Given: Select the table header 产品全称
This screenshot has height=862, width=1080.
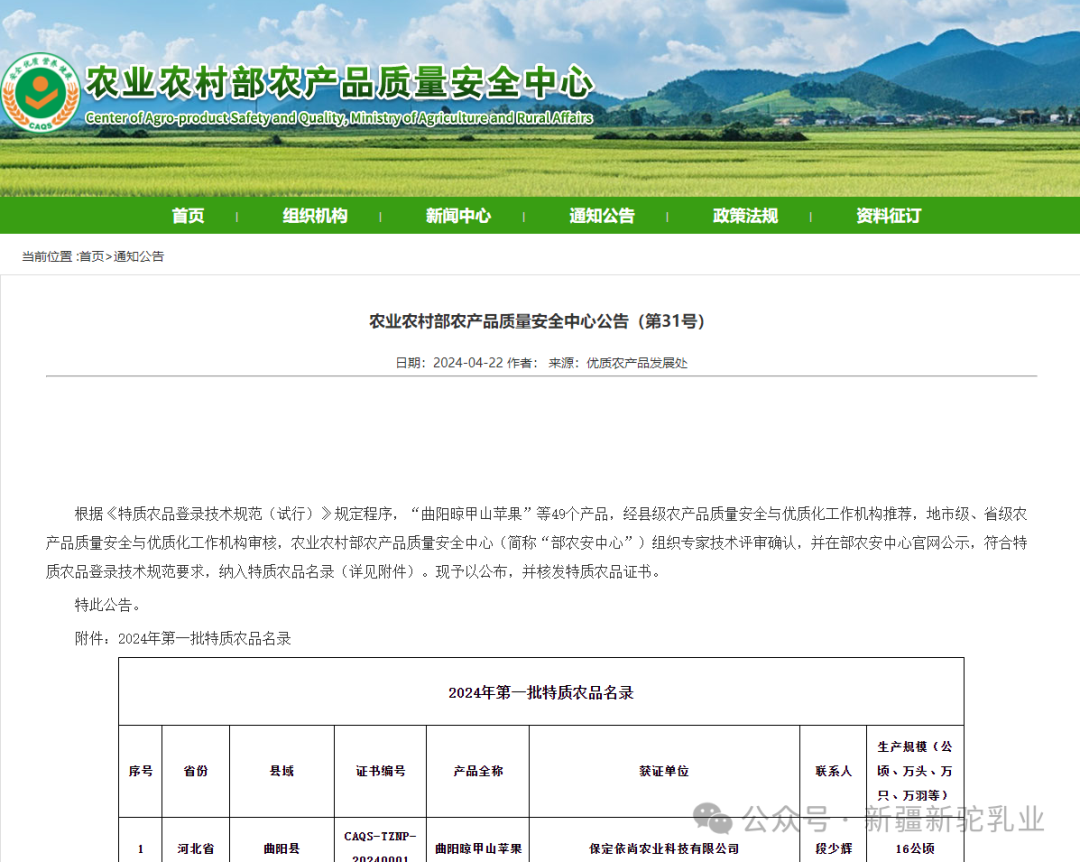Looking at the screenshot, I should tap(477, 771).
